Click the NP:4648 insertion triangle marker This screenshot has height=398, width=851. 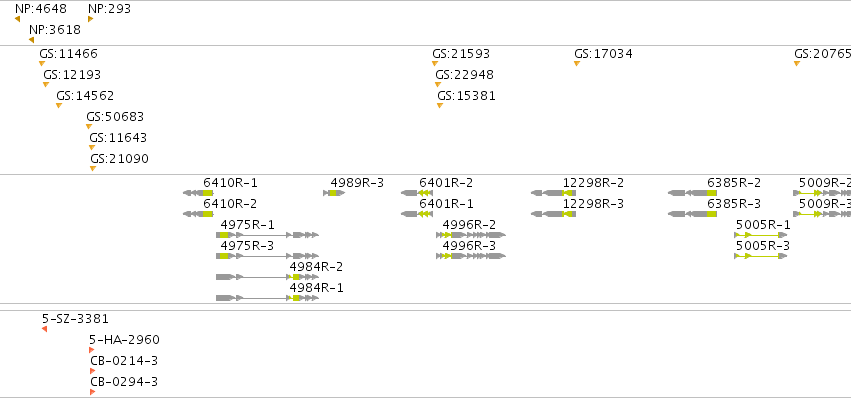pyautogui.click(x=17, y=19)
